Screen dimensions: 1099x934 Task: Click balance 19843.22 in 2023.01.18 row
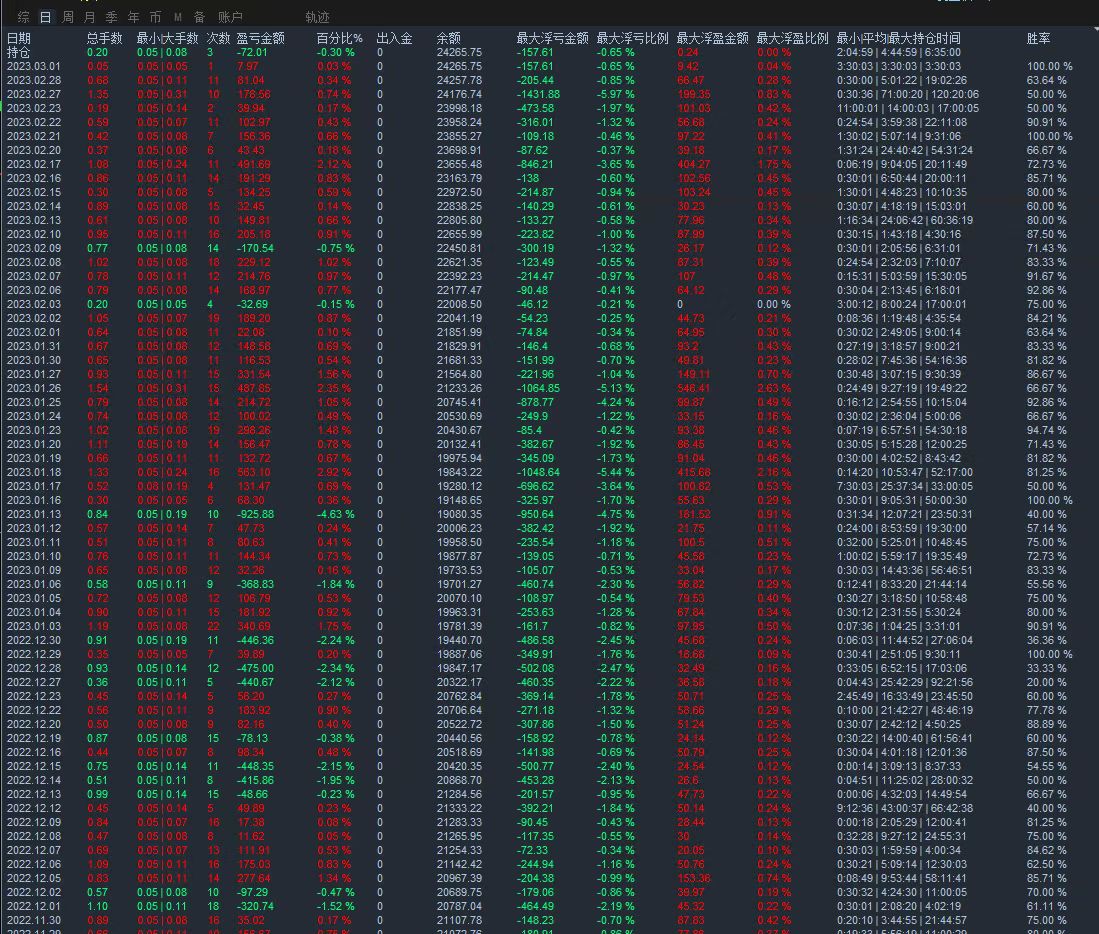pyautogui.click(x=459, y=472)
